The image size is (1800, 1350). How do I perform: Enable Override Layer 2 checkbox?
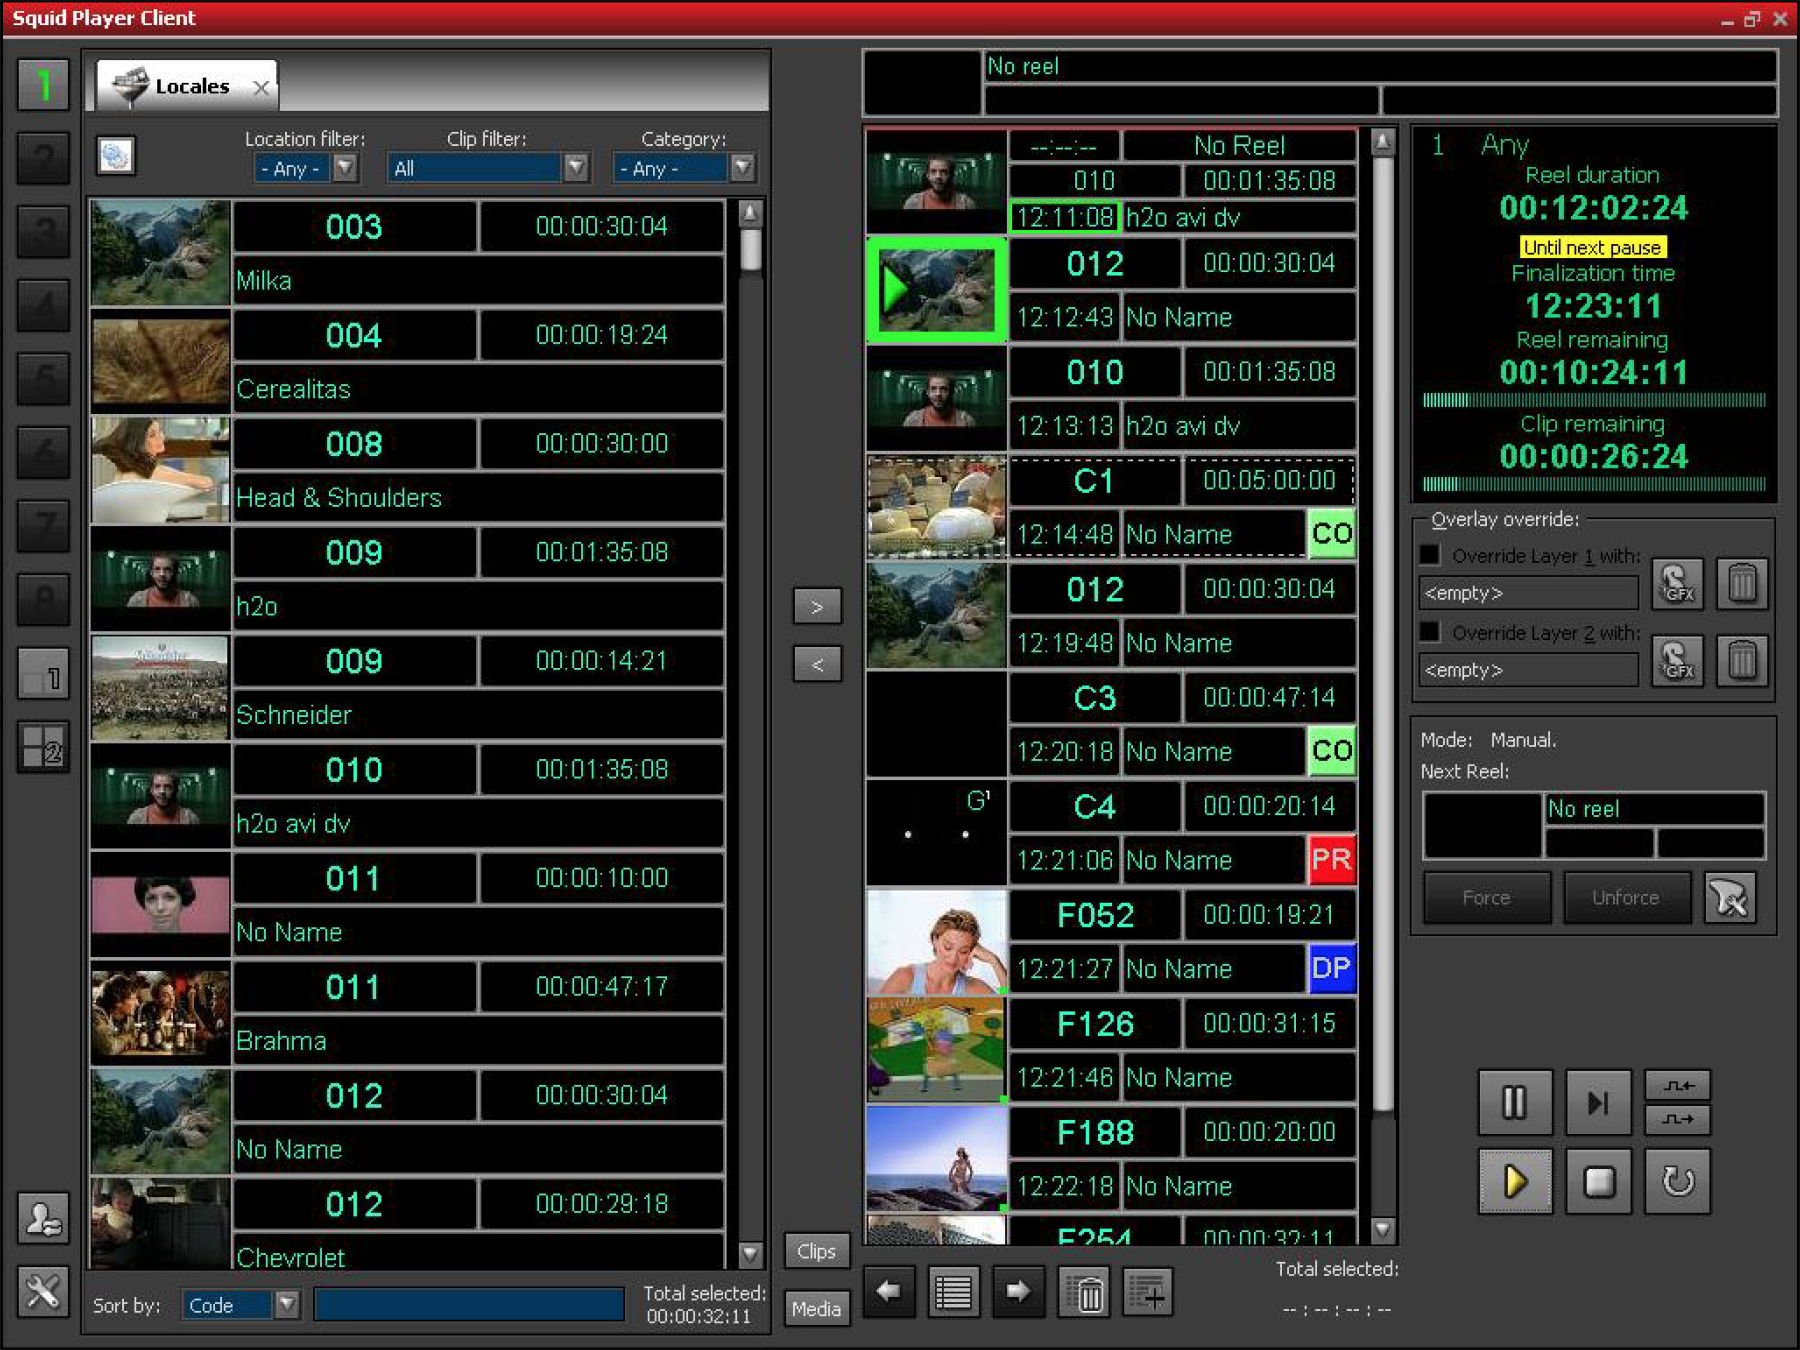pyautogui.click(x=1430, y=632)
